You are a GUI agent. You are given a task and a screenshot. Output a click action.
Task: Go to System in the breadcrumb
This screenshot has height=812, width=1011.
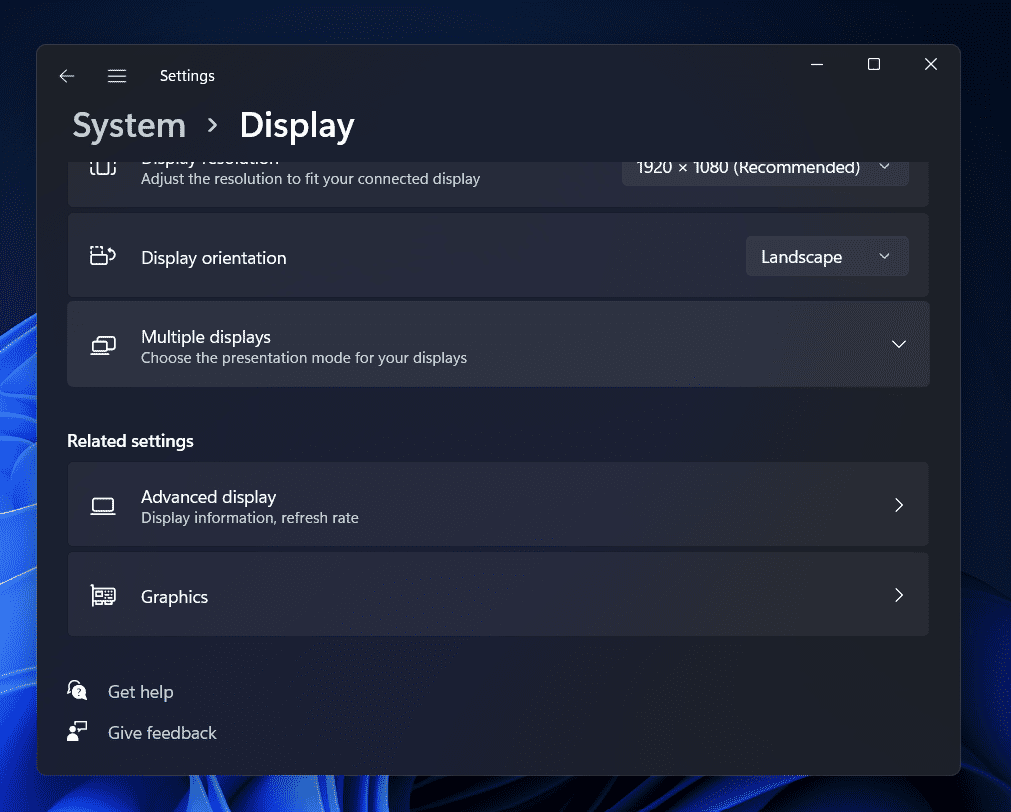coord(129,126)
